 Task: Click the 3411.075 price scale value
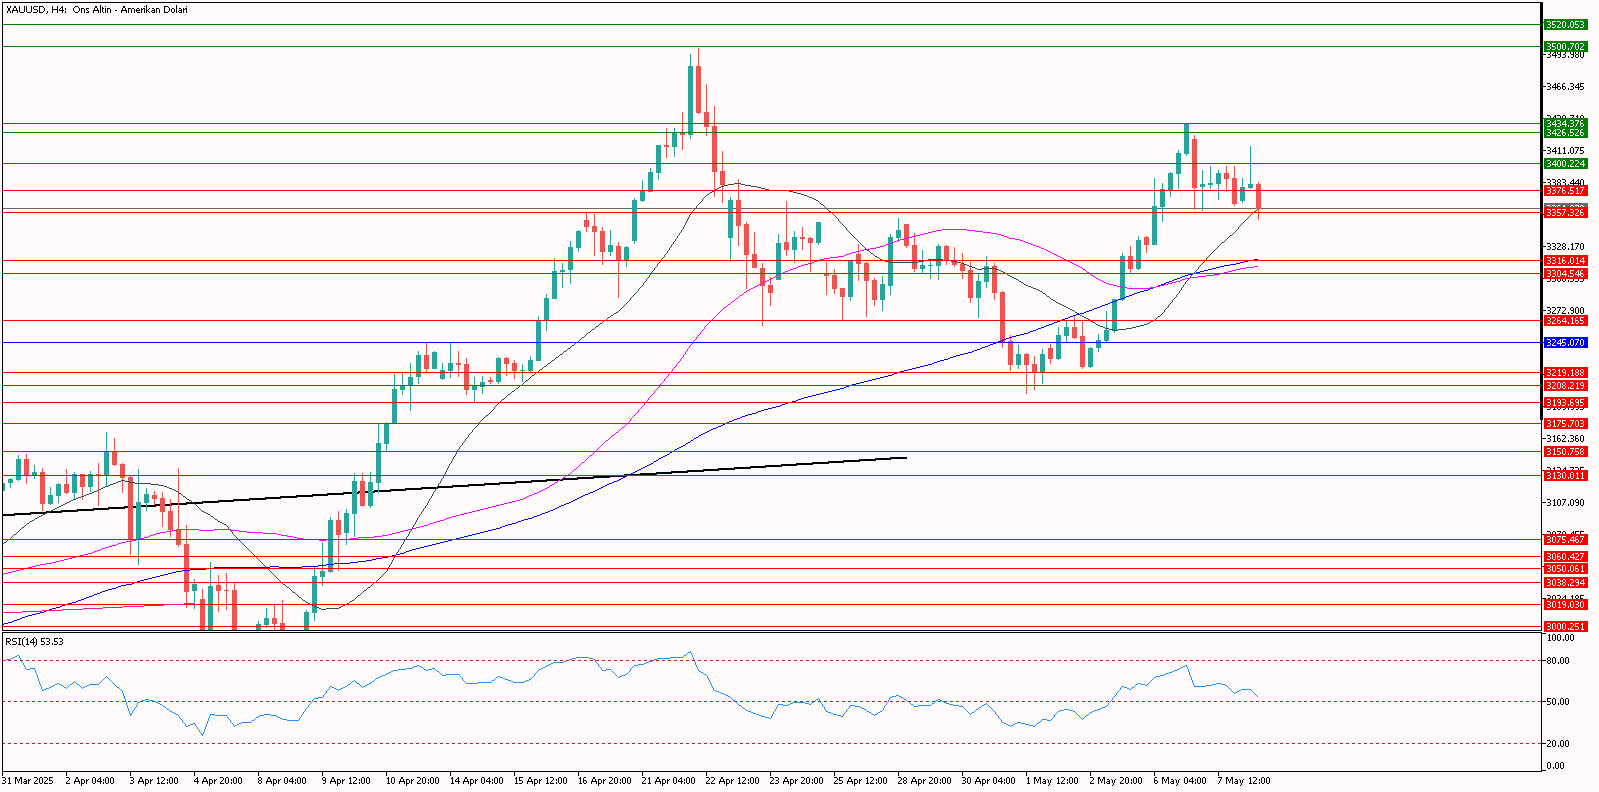pos(1566,151)
